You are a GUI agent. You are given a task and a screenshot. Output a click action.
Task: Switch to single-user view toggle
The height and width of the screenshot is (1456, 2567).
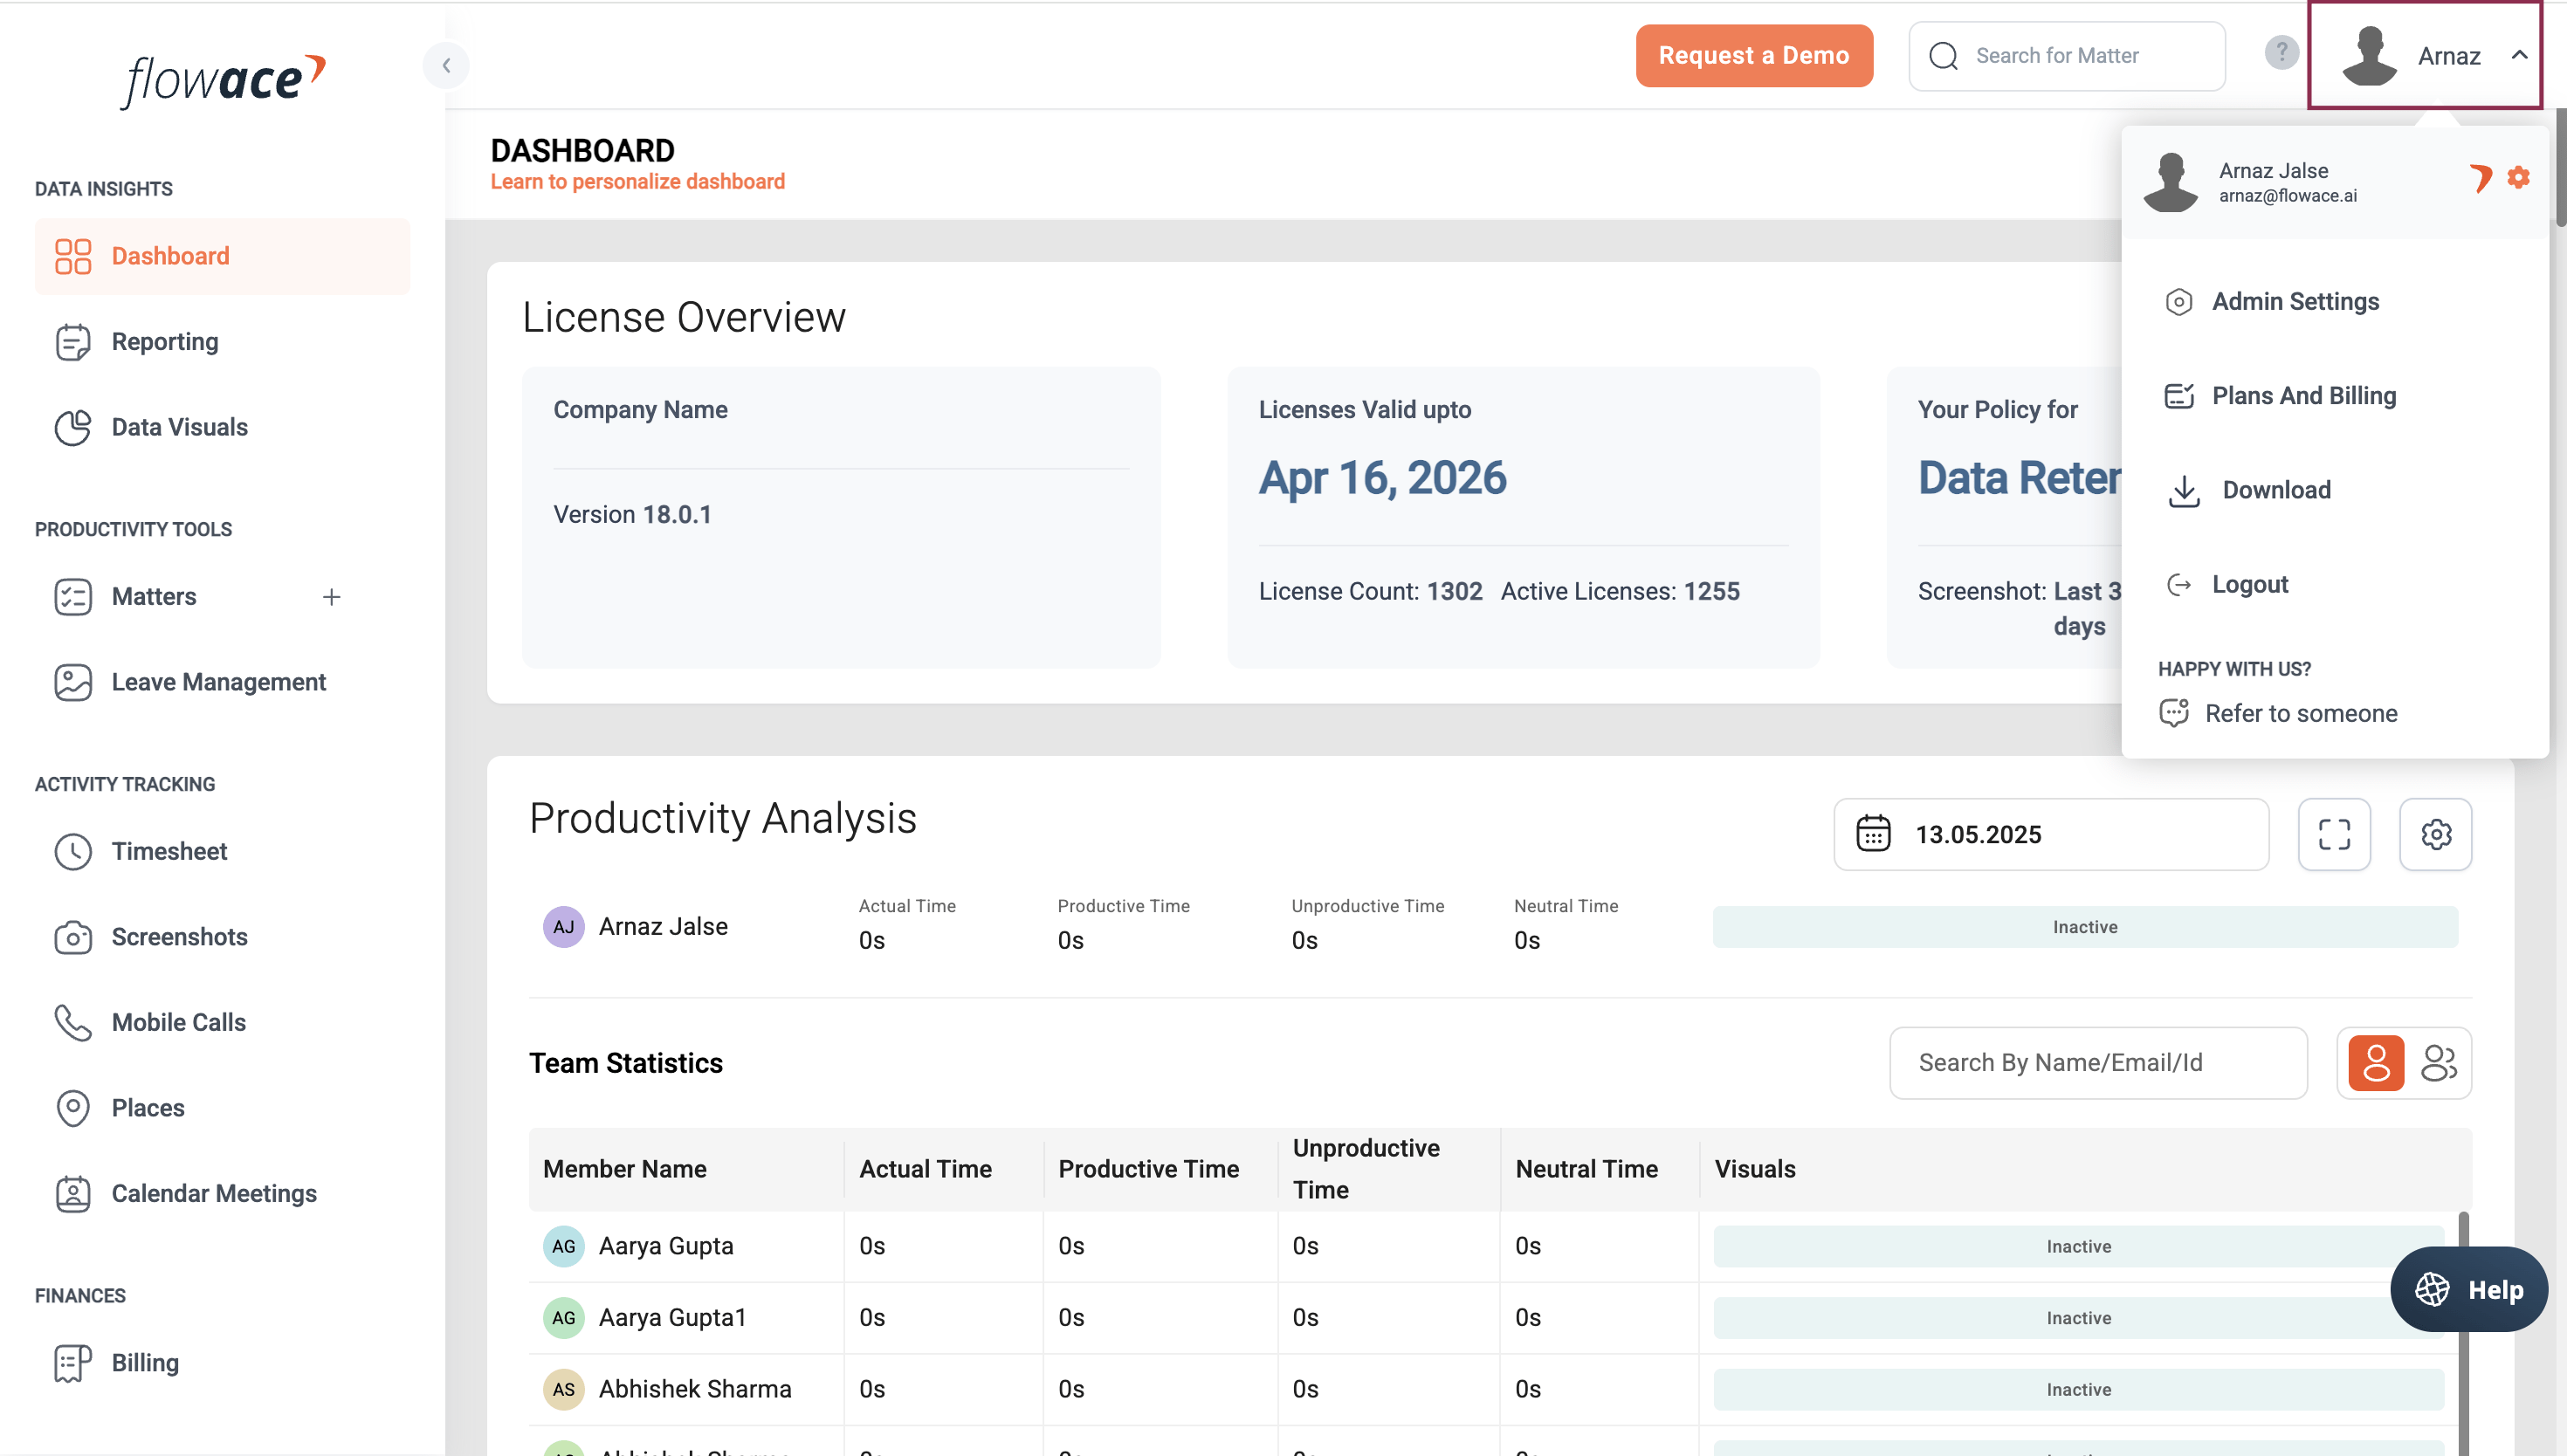2375,1063
